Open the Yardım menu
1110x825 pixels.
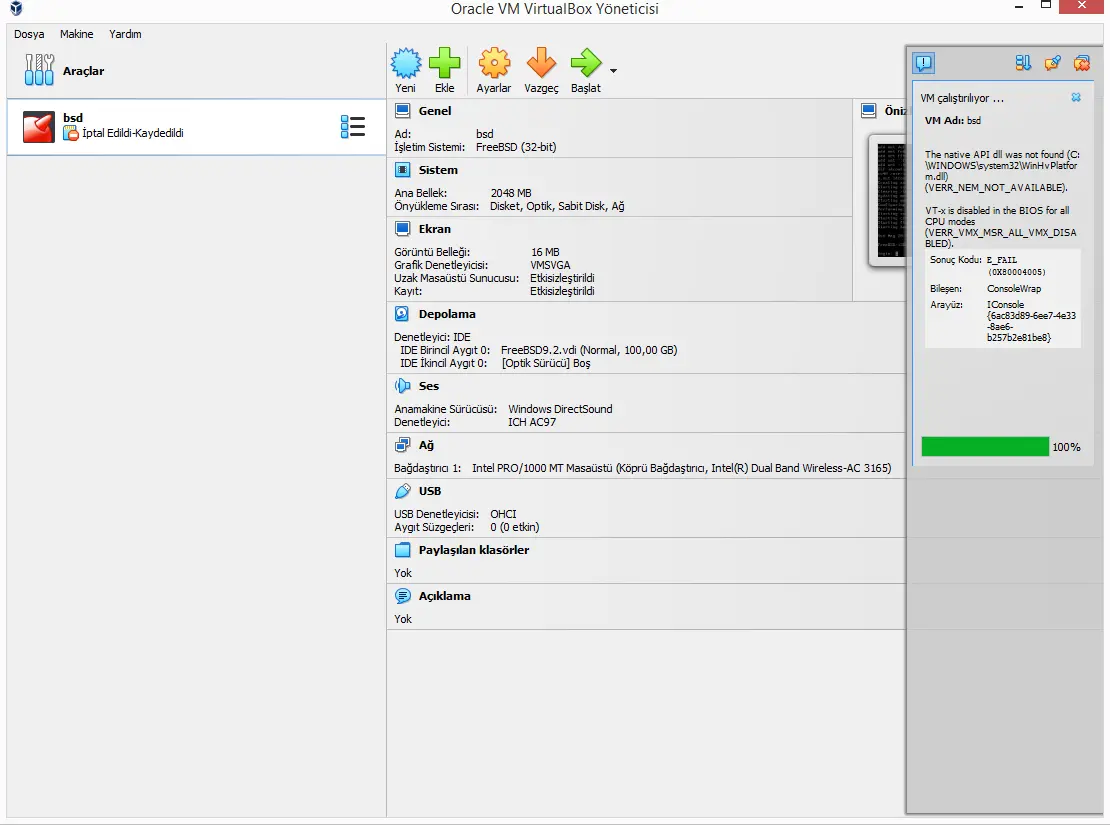tap(125, 34)
